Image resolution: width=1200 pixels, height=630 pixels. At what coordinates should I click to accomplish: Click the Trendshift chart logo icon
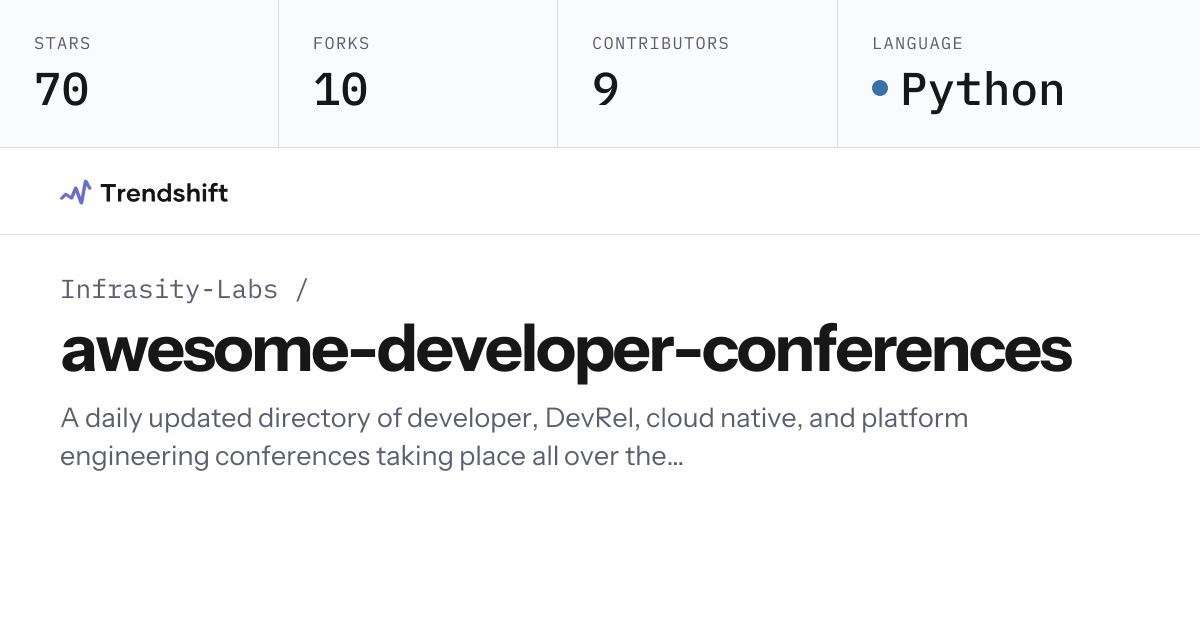coord(75,192)
